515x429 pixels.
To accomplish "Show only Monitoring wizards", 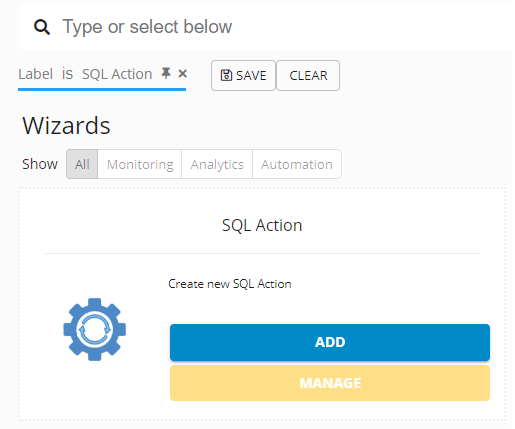I will click(x=140, y=164).
